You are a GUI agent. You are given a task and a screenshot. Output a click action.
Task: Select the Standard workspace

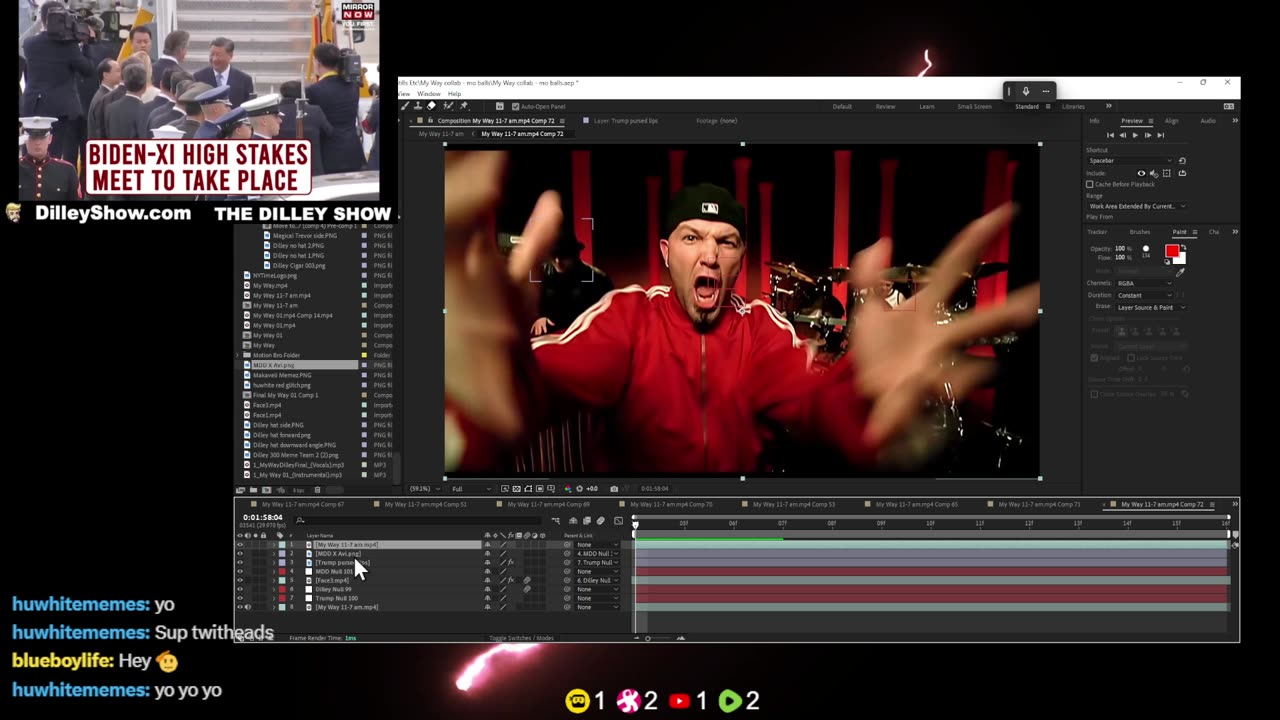click(x=1026, y=106)
